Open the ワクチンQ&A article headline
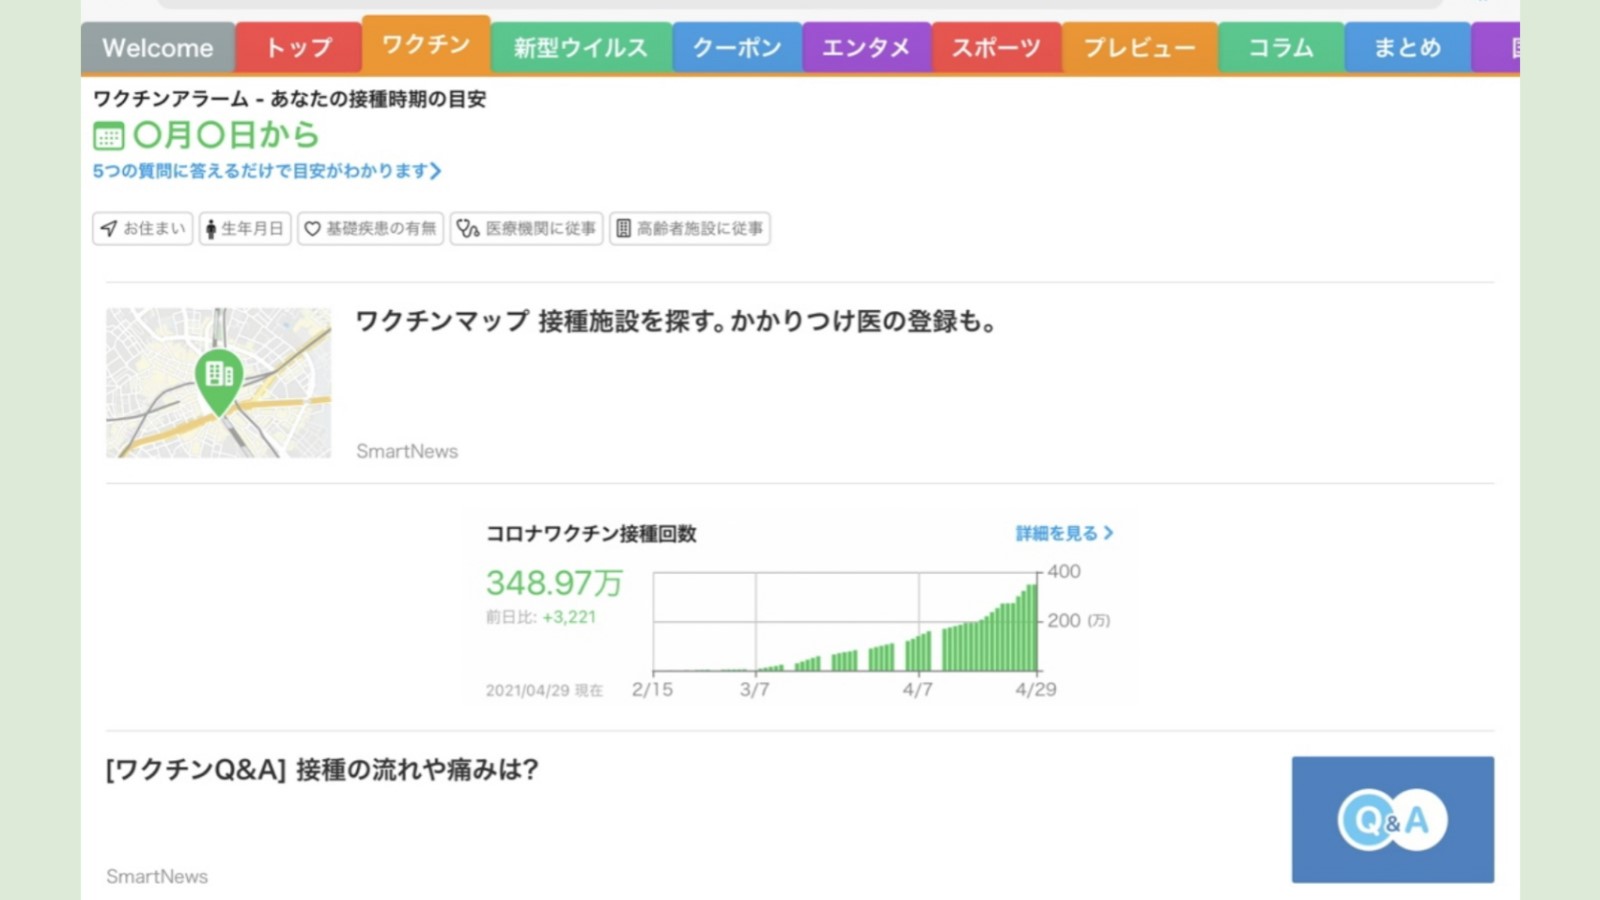 [x=322, y=770]
